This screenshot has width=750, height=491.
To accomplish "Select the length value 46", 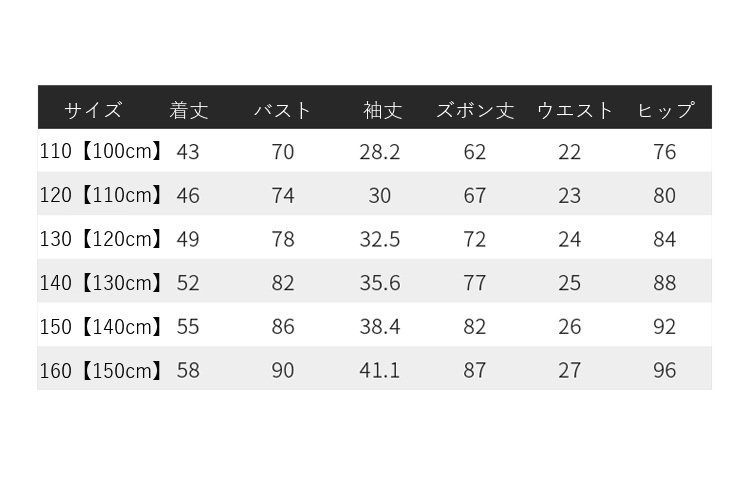I will (x=188, y=196).
